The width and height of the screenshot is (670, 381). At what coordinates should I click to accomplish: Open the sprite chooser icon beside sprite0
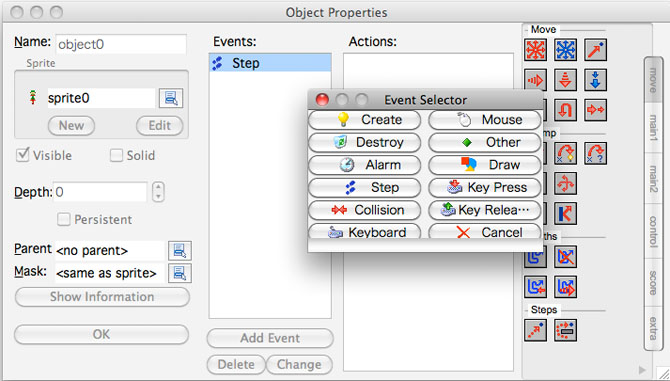[171, 98]
